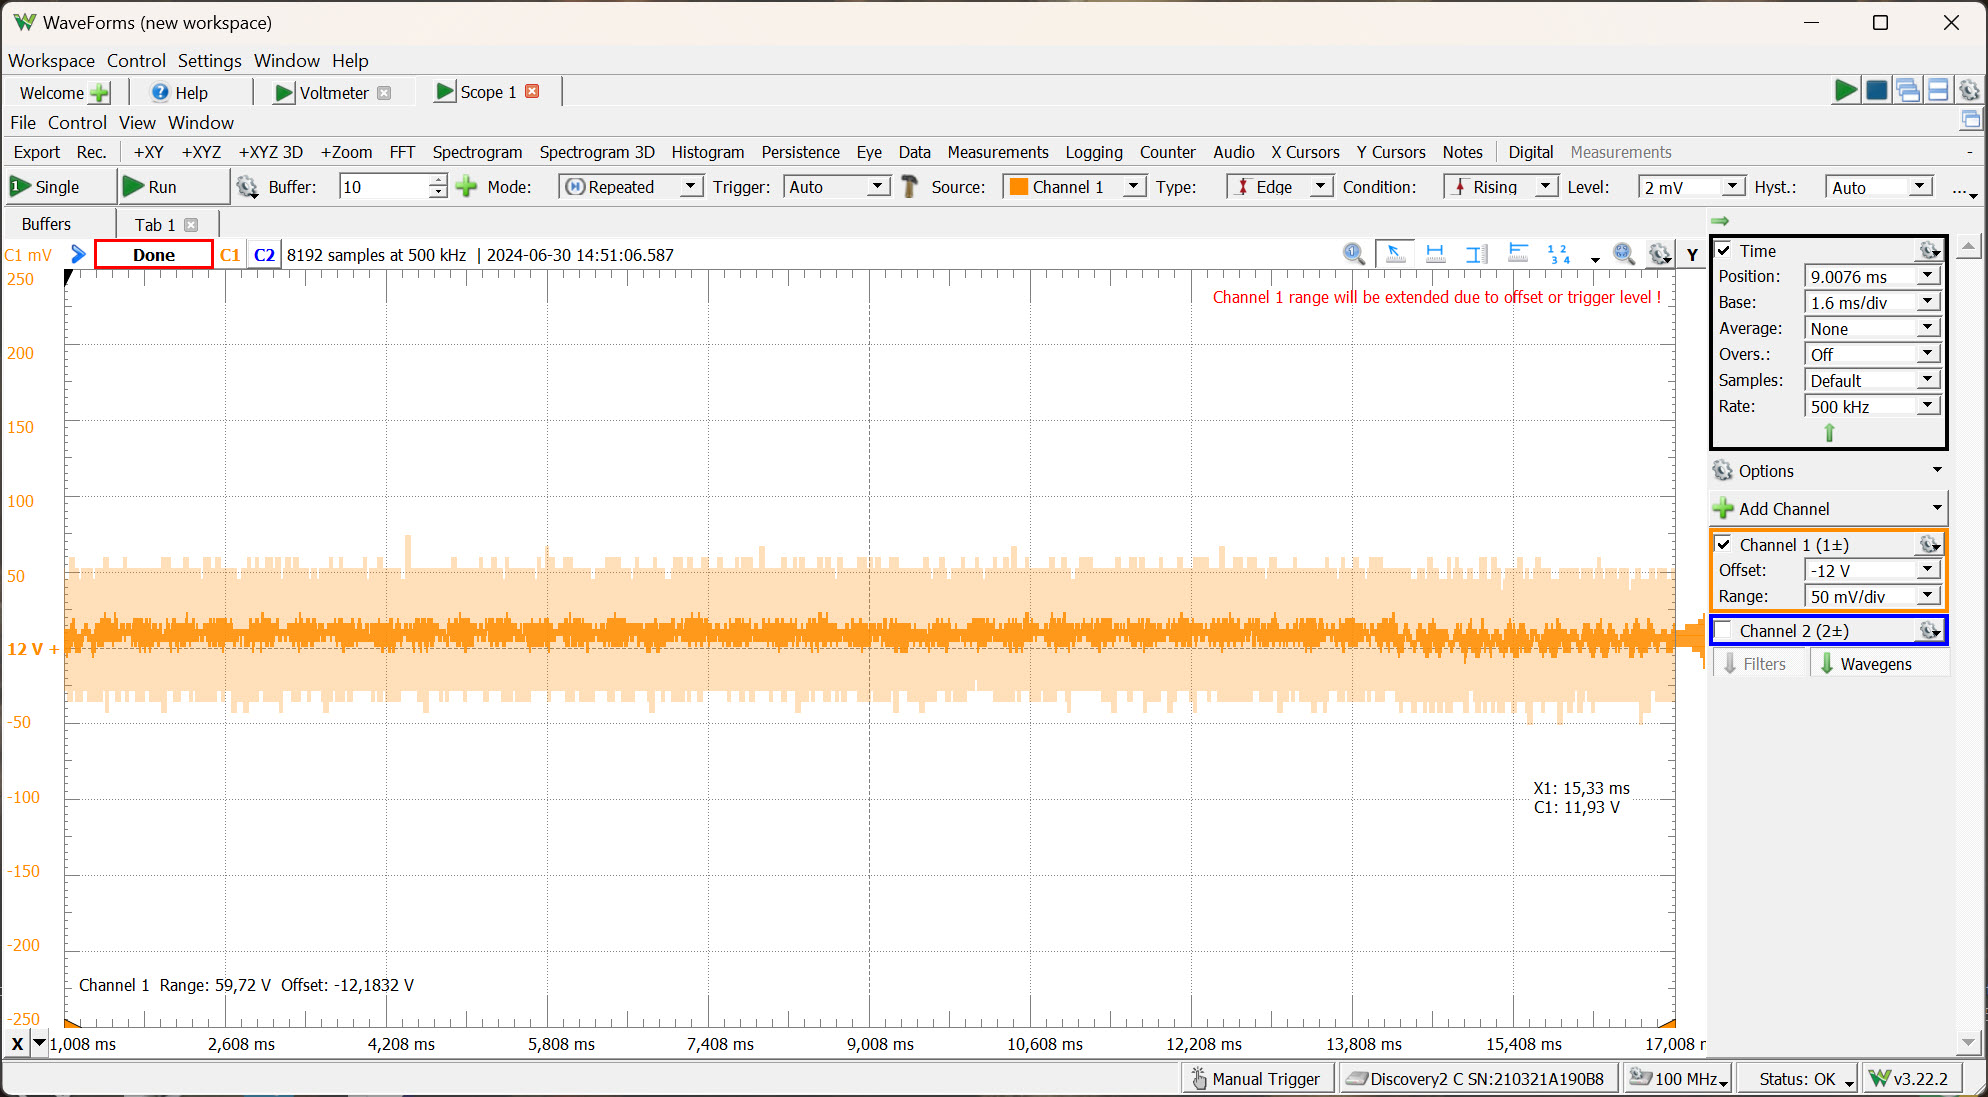Enable the Channel 2 checkbox
Image resolution: width=1988 pixels, height=1097 pixels.
point(1724,630)
